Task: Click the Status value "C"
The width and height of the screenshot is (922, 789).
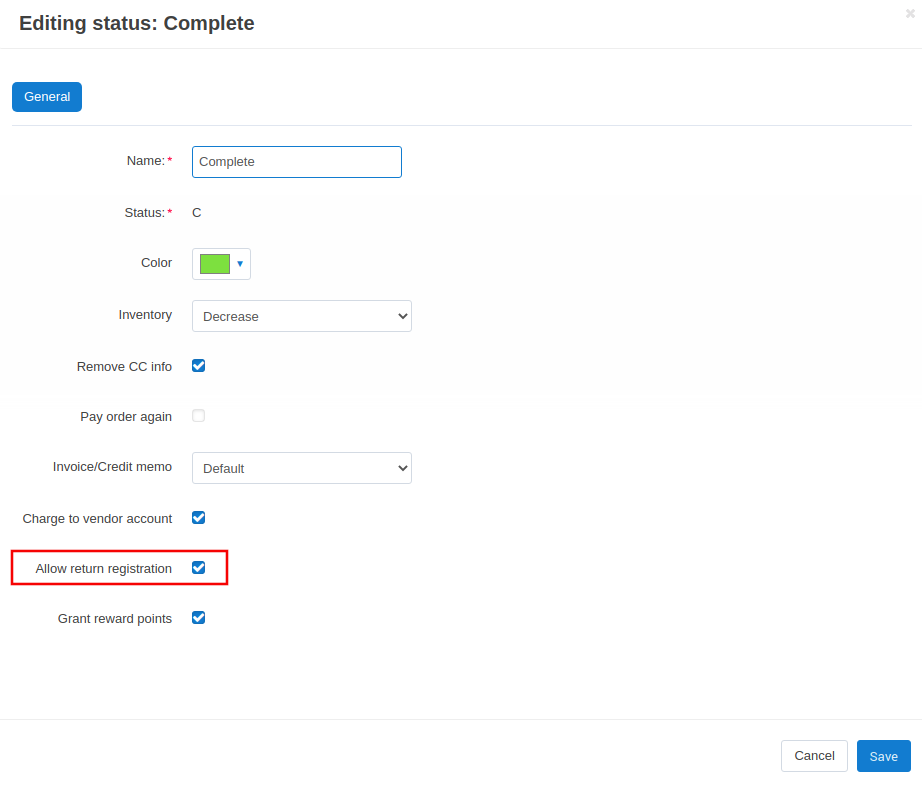Action: 197,213
